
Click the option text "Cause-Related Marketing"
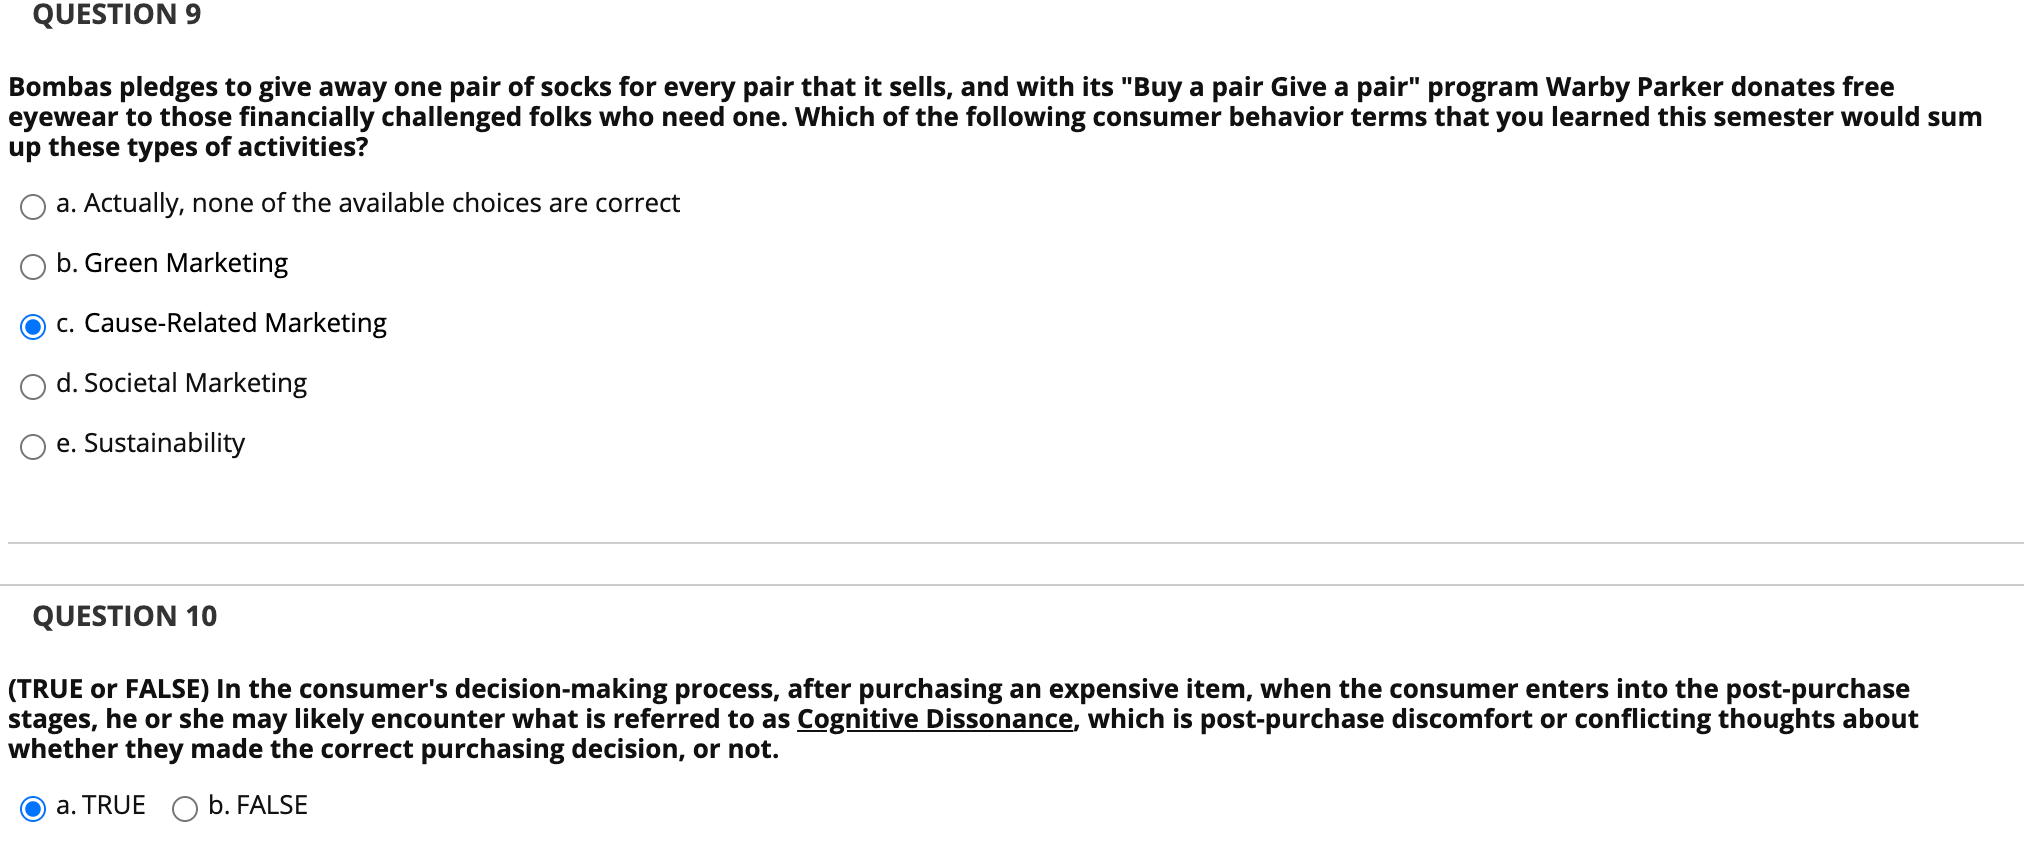coord(222,322)
